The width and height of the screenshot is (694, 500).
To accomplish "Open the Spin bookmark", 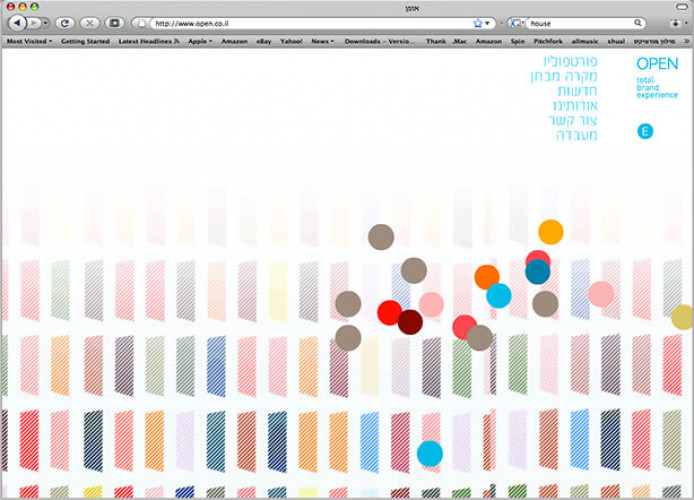I will (x=517, y=41).
